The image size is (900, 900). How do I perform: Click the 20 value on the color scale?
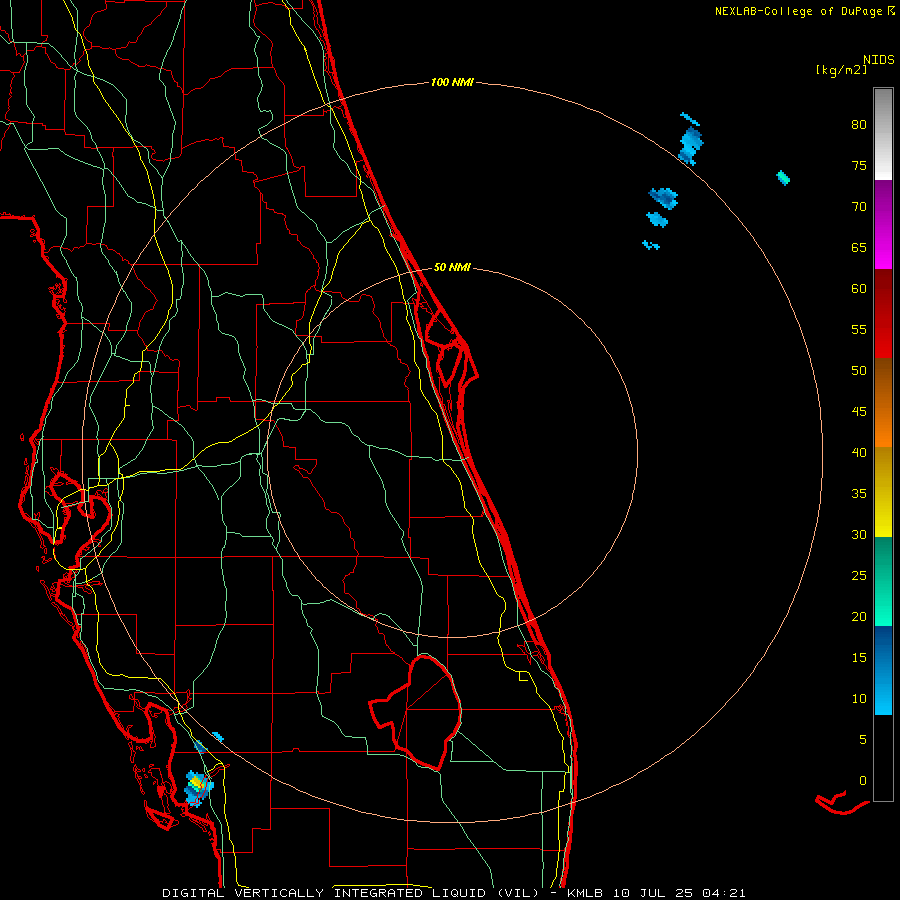coord(859,617)
